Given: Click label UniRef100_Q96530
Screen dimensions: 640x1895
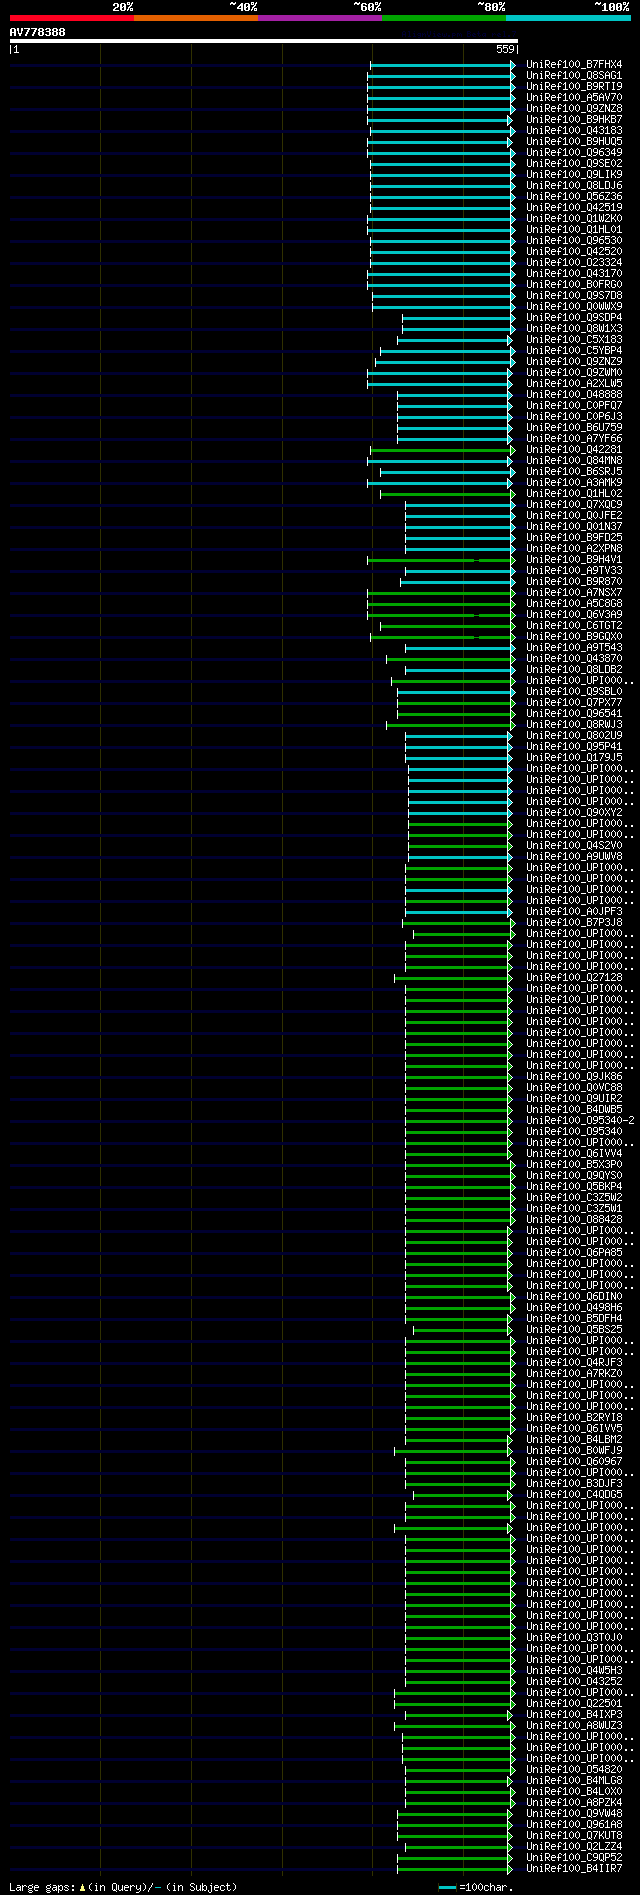Looking at the screenshot, I should click(574, 241).
